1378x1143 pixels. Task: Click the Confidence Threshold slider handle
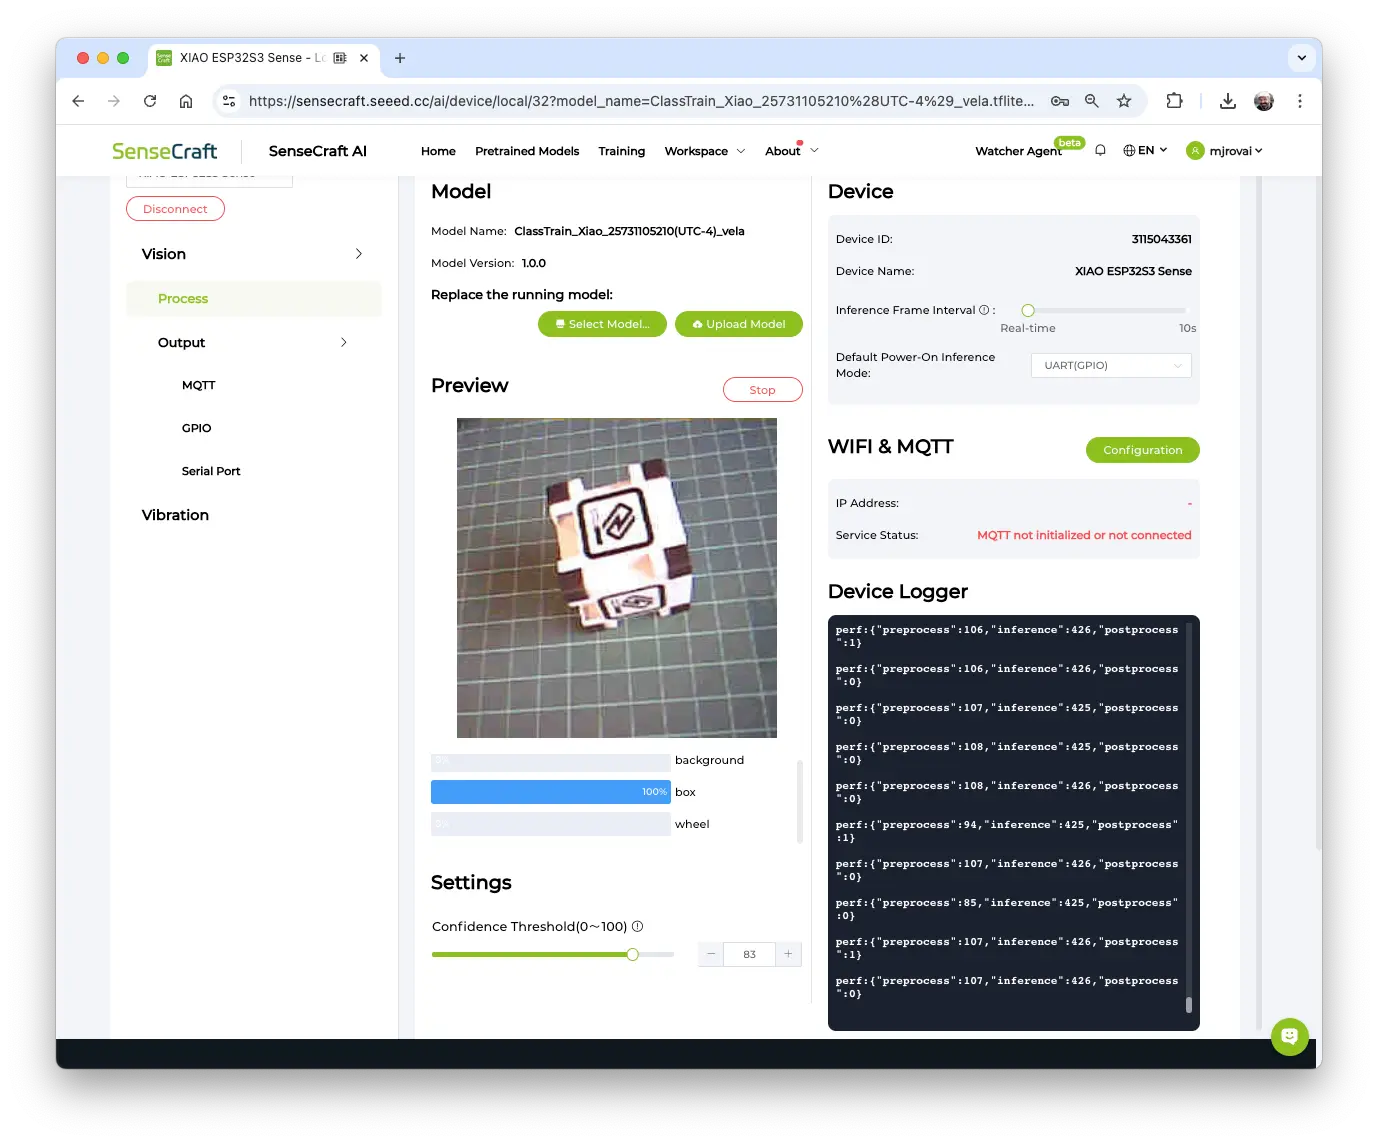pyautogui.click(x=633, y=955)
